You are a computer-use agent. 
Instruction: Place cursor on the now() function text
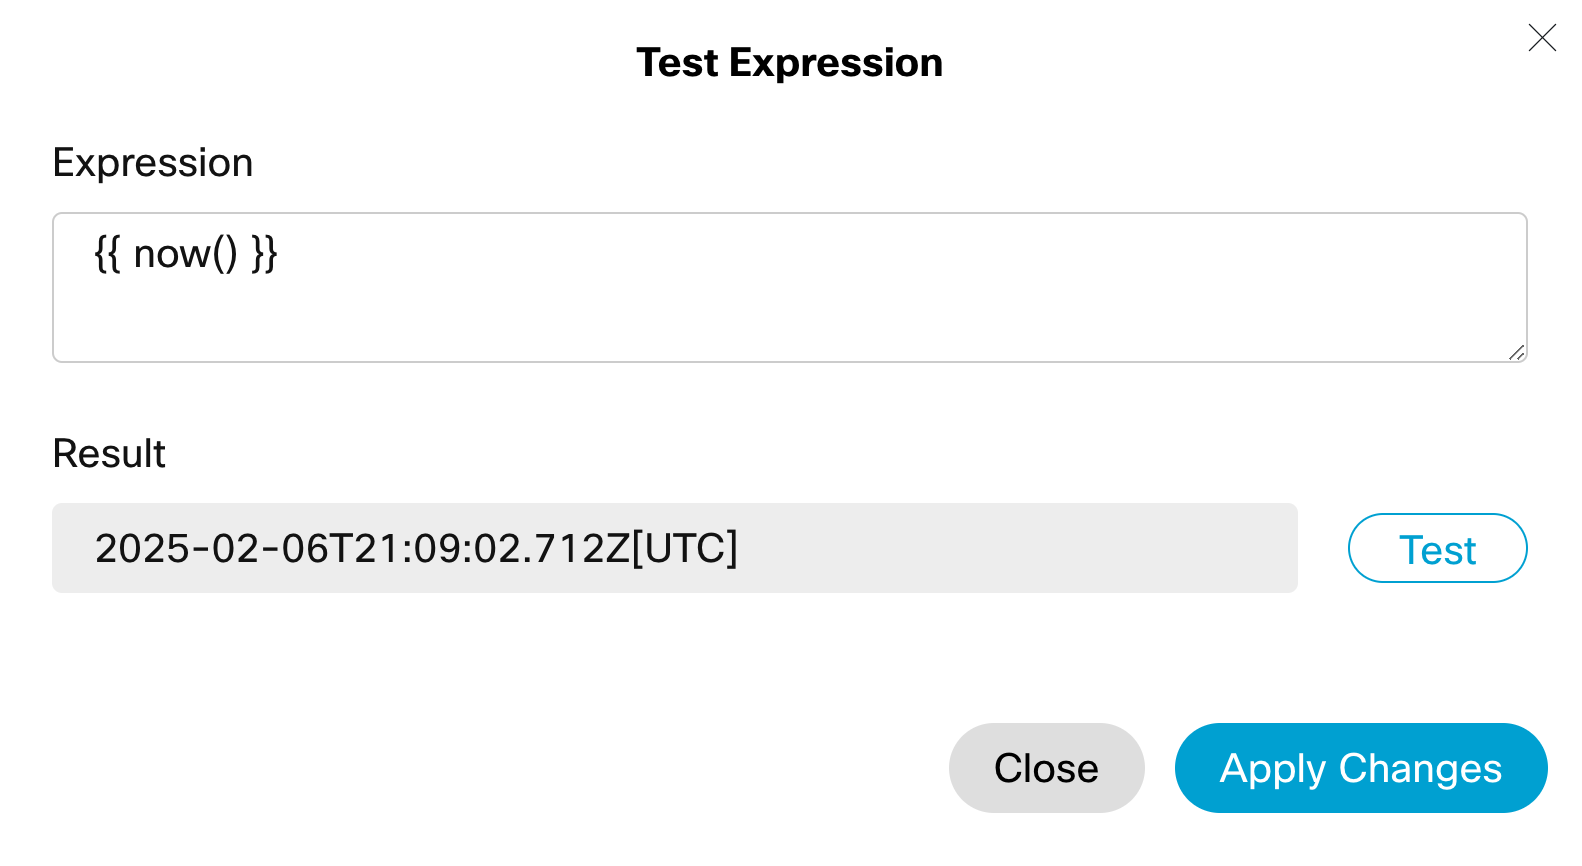pos(185,254)
